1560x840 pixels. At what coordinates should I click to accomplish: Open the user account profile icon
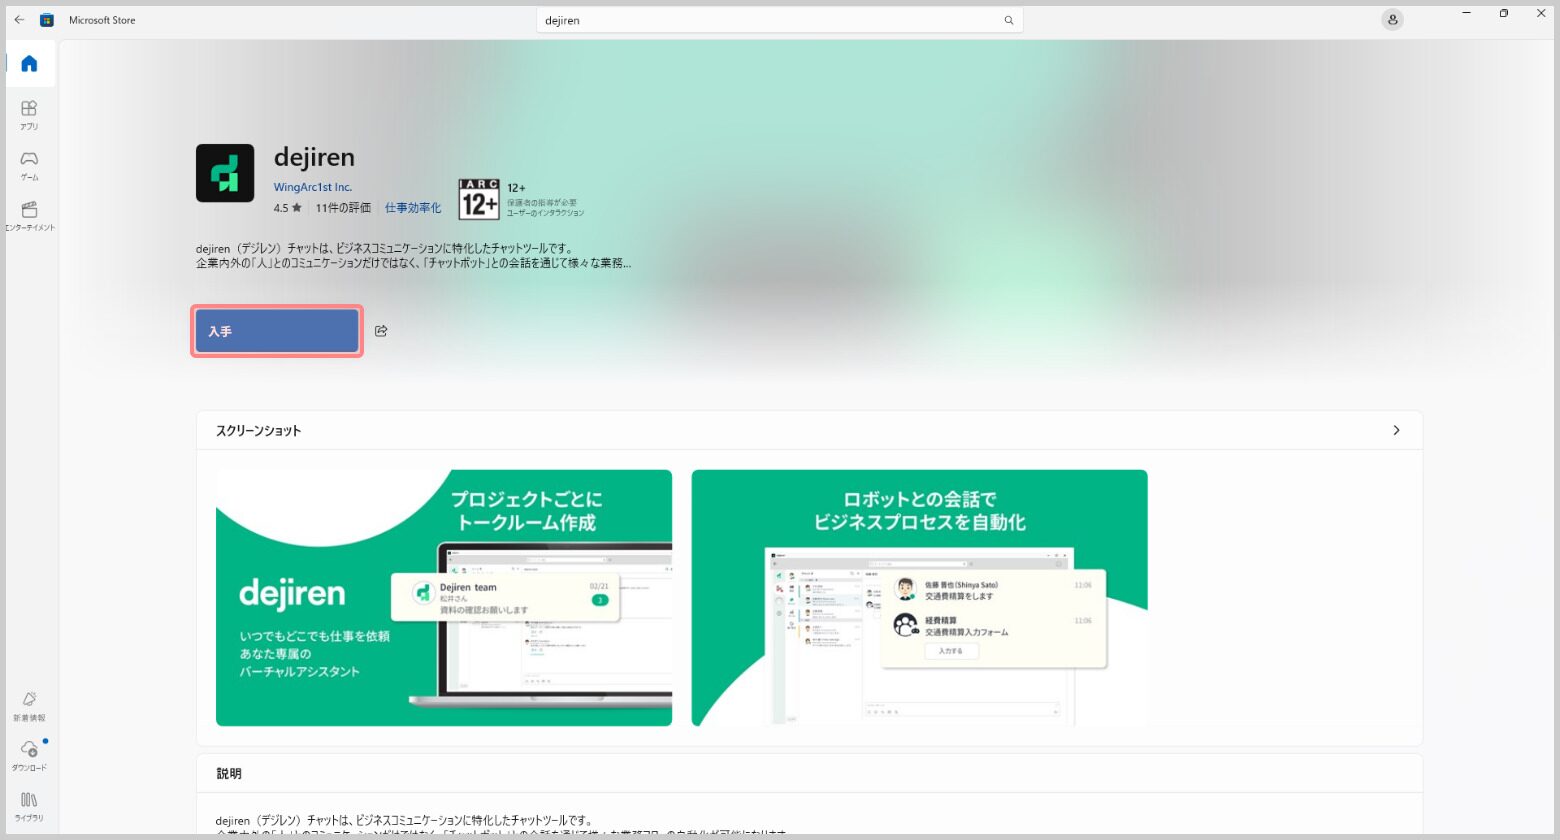point(1392,20)
